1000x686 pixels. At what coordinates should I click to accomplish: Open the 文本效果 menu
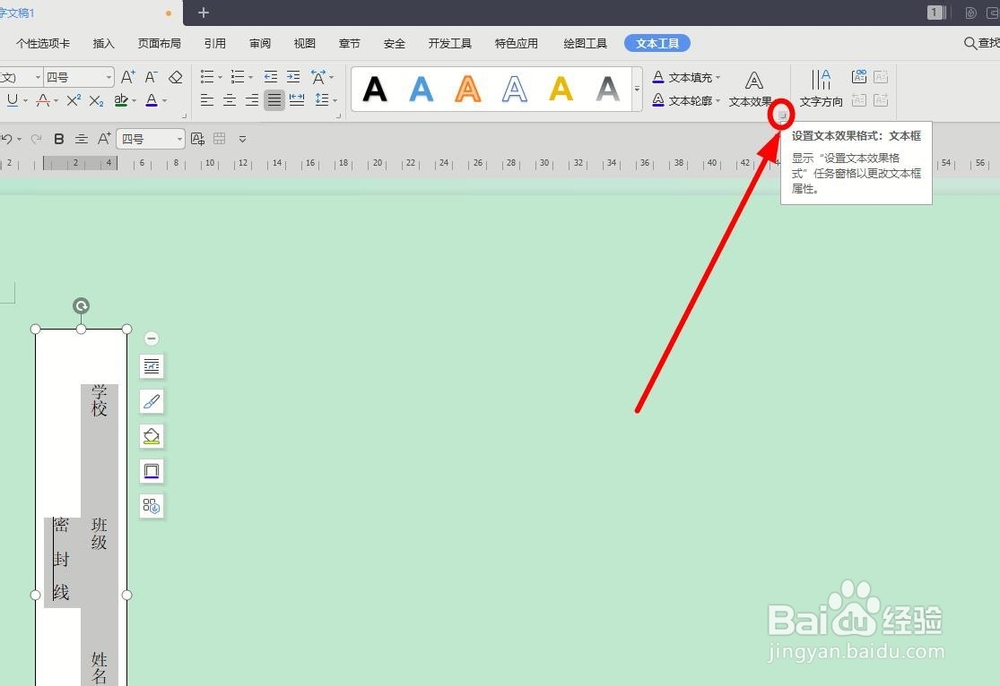pyautogui.click(x=751, y=89)
